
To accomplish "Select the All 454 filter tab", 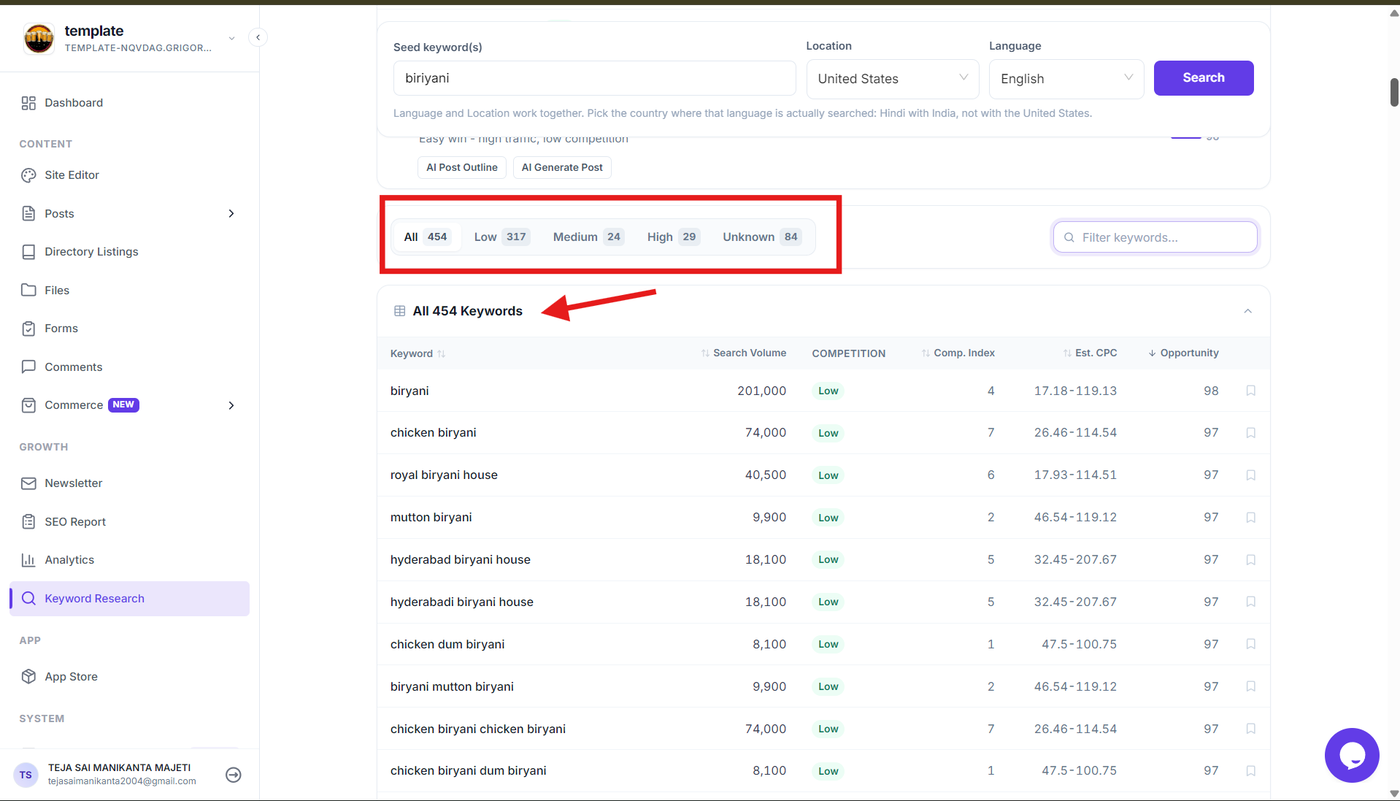I will (427, 237).
